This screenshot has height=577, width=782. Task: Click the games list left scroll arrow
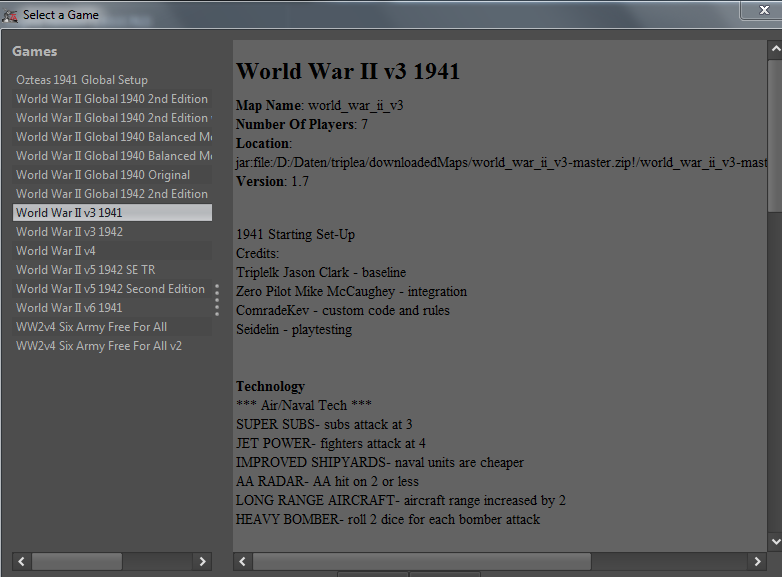22,562
